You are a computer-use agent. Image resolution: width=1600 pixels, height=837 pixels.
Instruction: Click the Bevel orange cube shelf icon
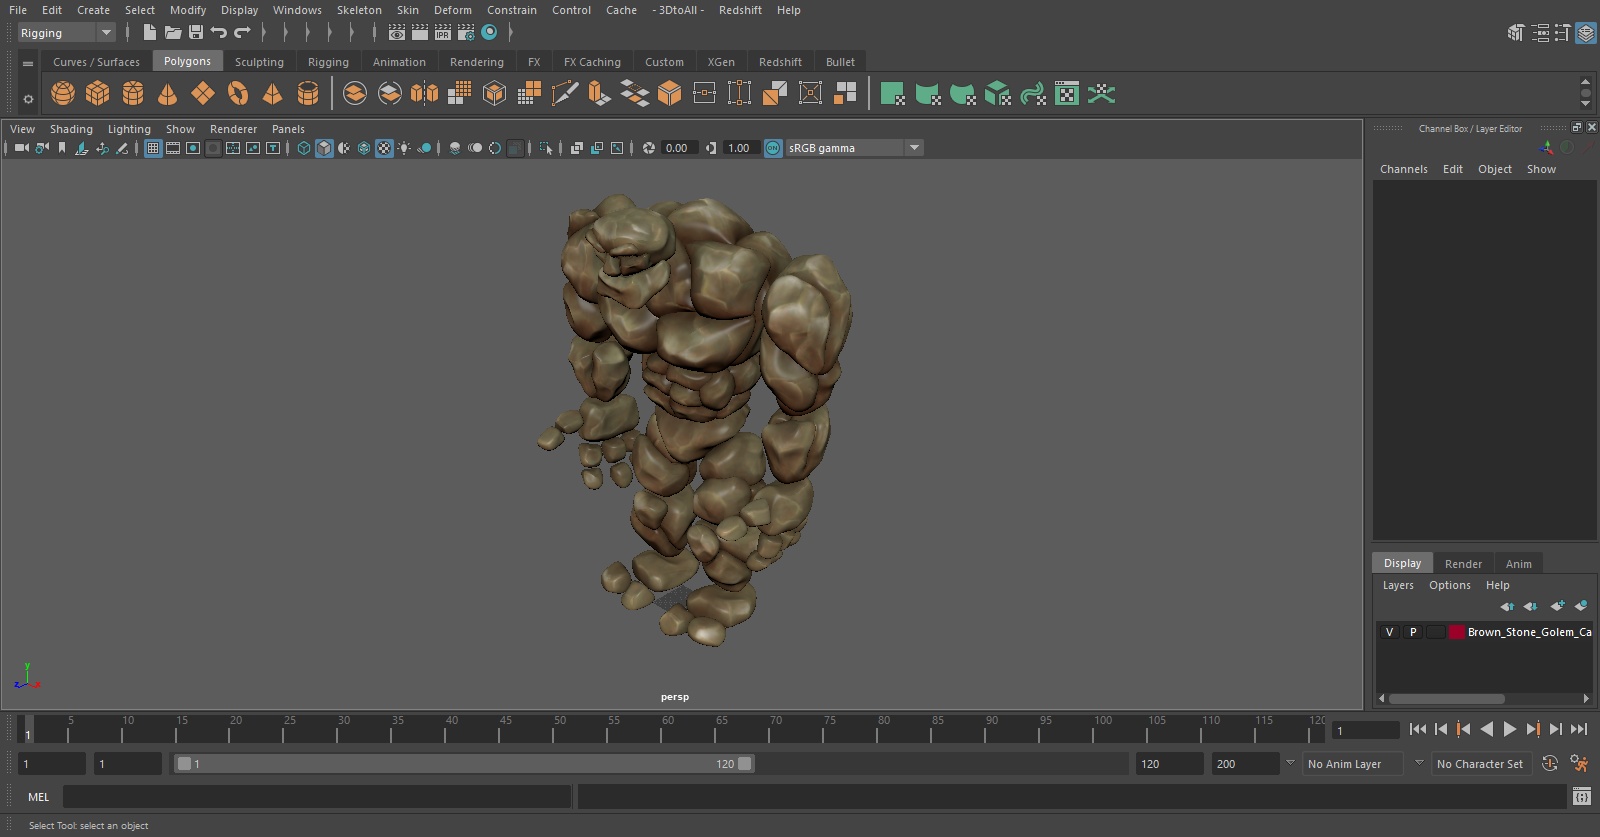tap(669, 94)
